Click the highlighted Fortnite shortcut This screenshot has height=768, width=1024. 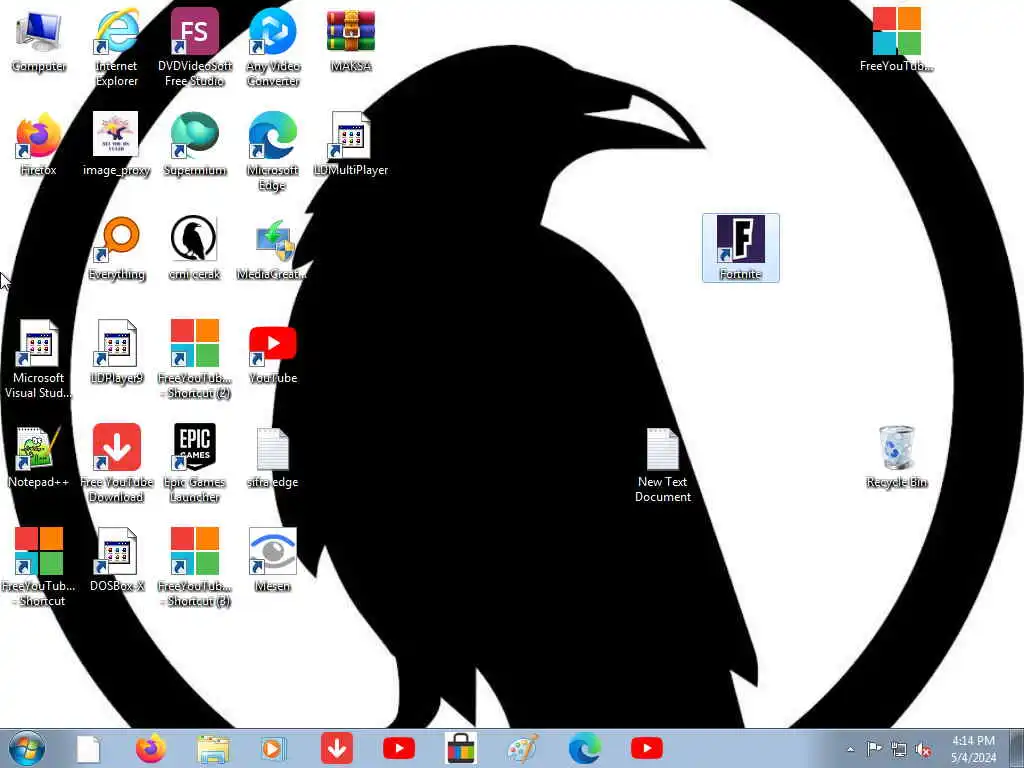click(x=741, y=248)
